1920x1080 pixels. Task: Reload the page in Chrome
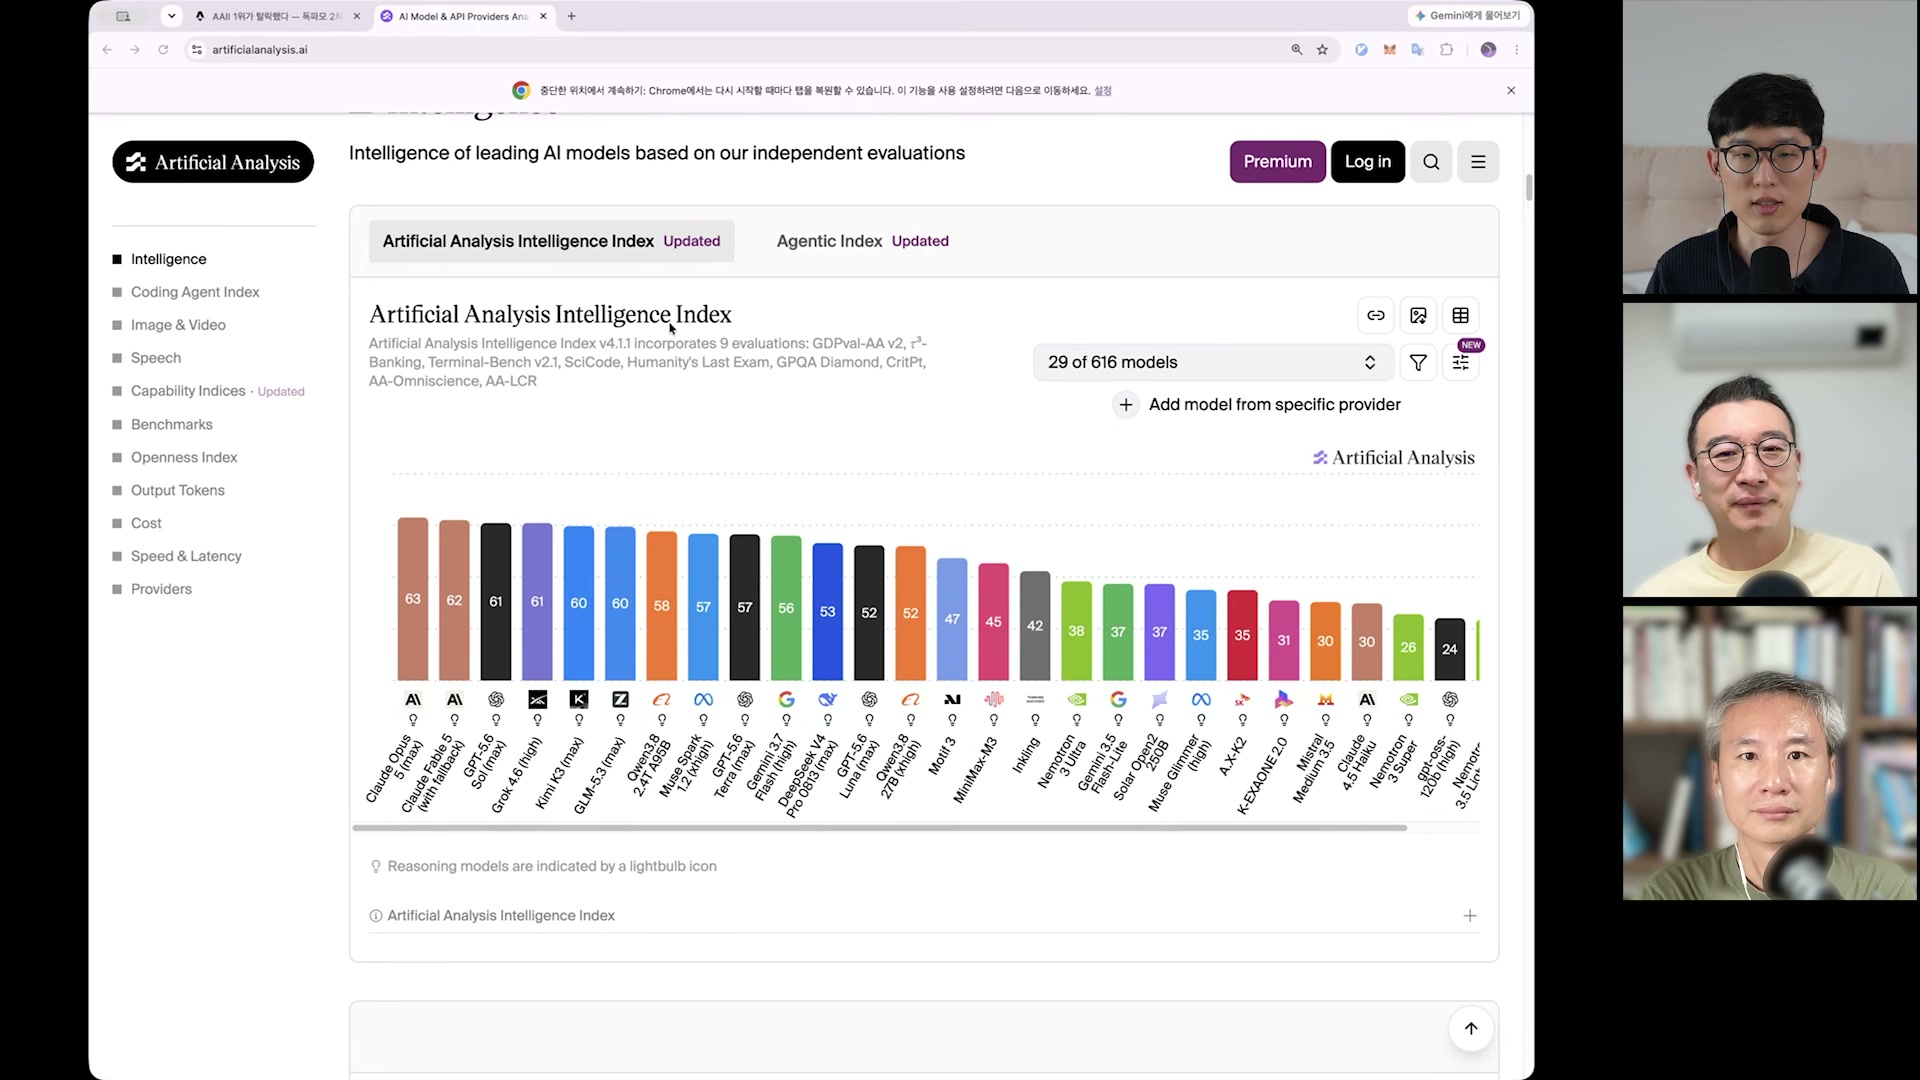click(x=163, y=50)
